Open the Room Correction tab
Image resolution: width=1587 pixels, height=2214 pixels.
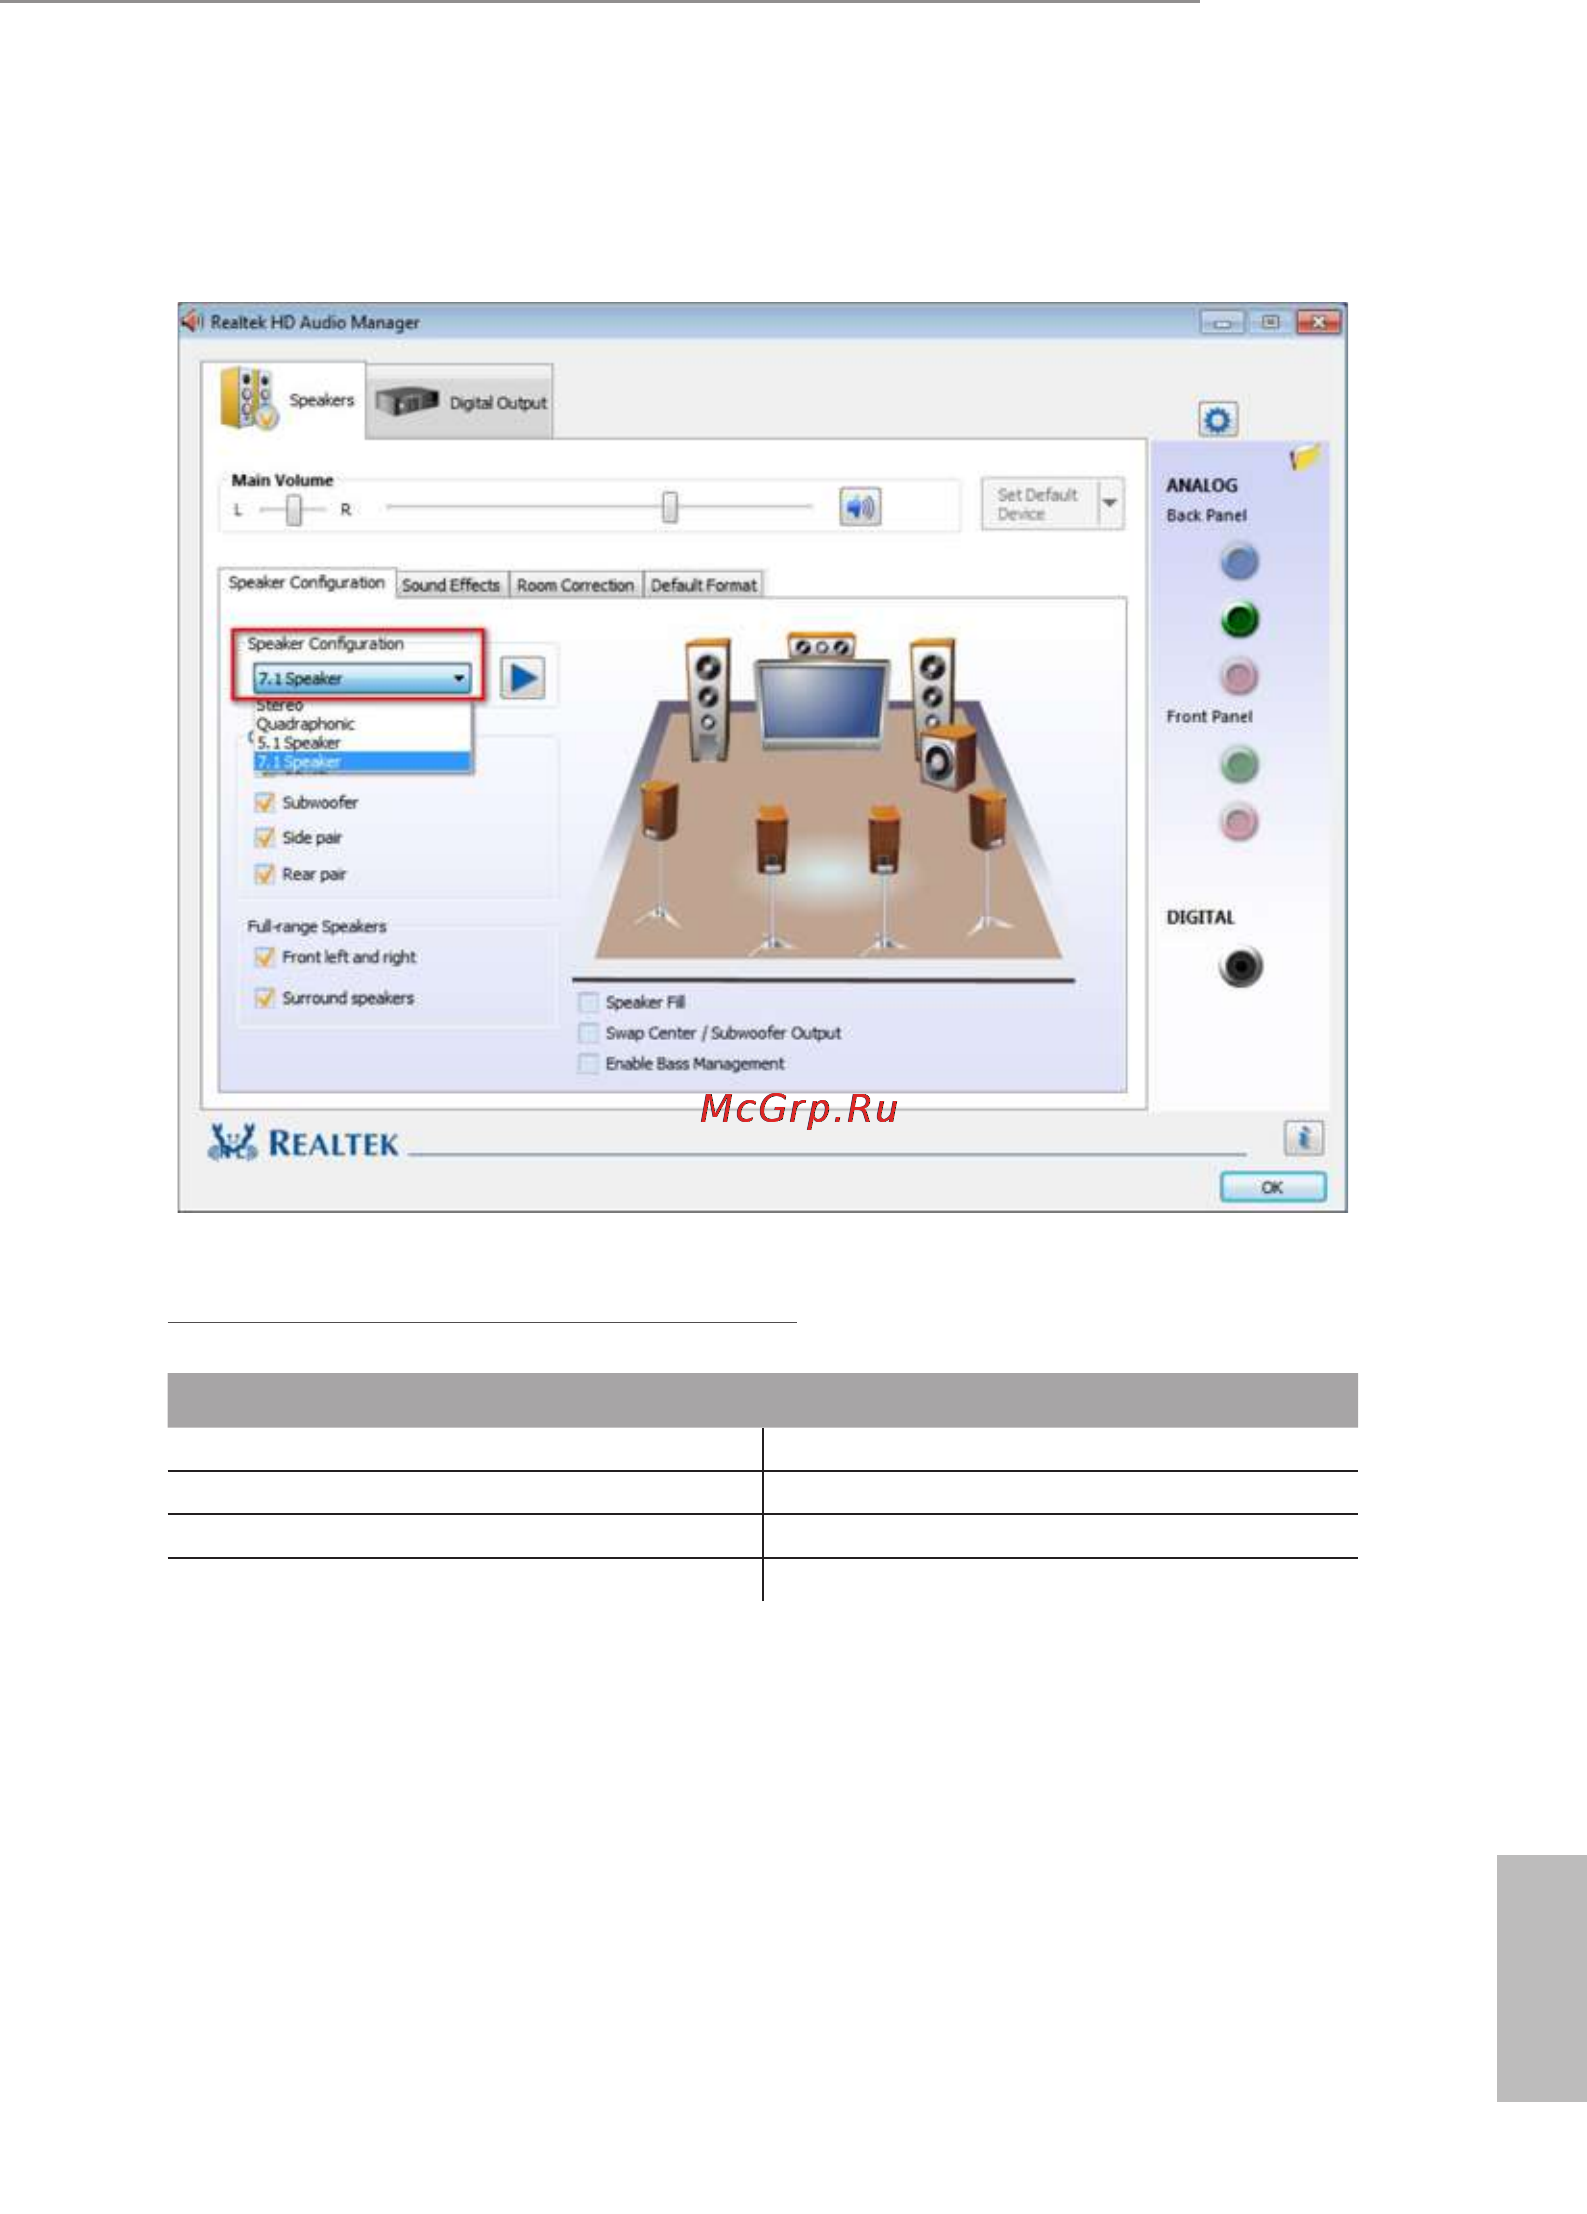(575, 585)
